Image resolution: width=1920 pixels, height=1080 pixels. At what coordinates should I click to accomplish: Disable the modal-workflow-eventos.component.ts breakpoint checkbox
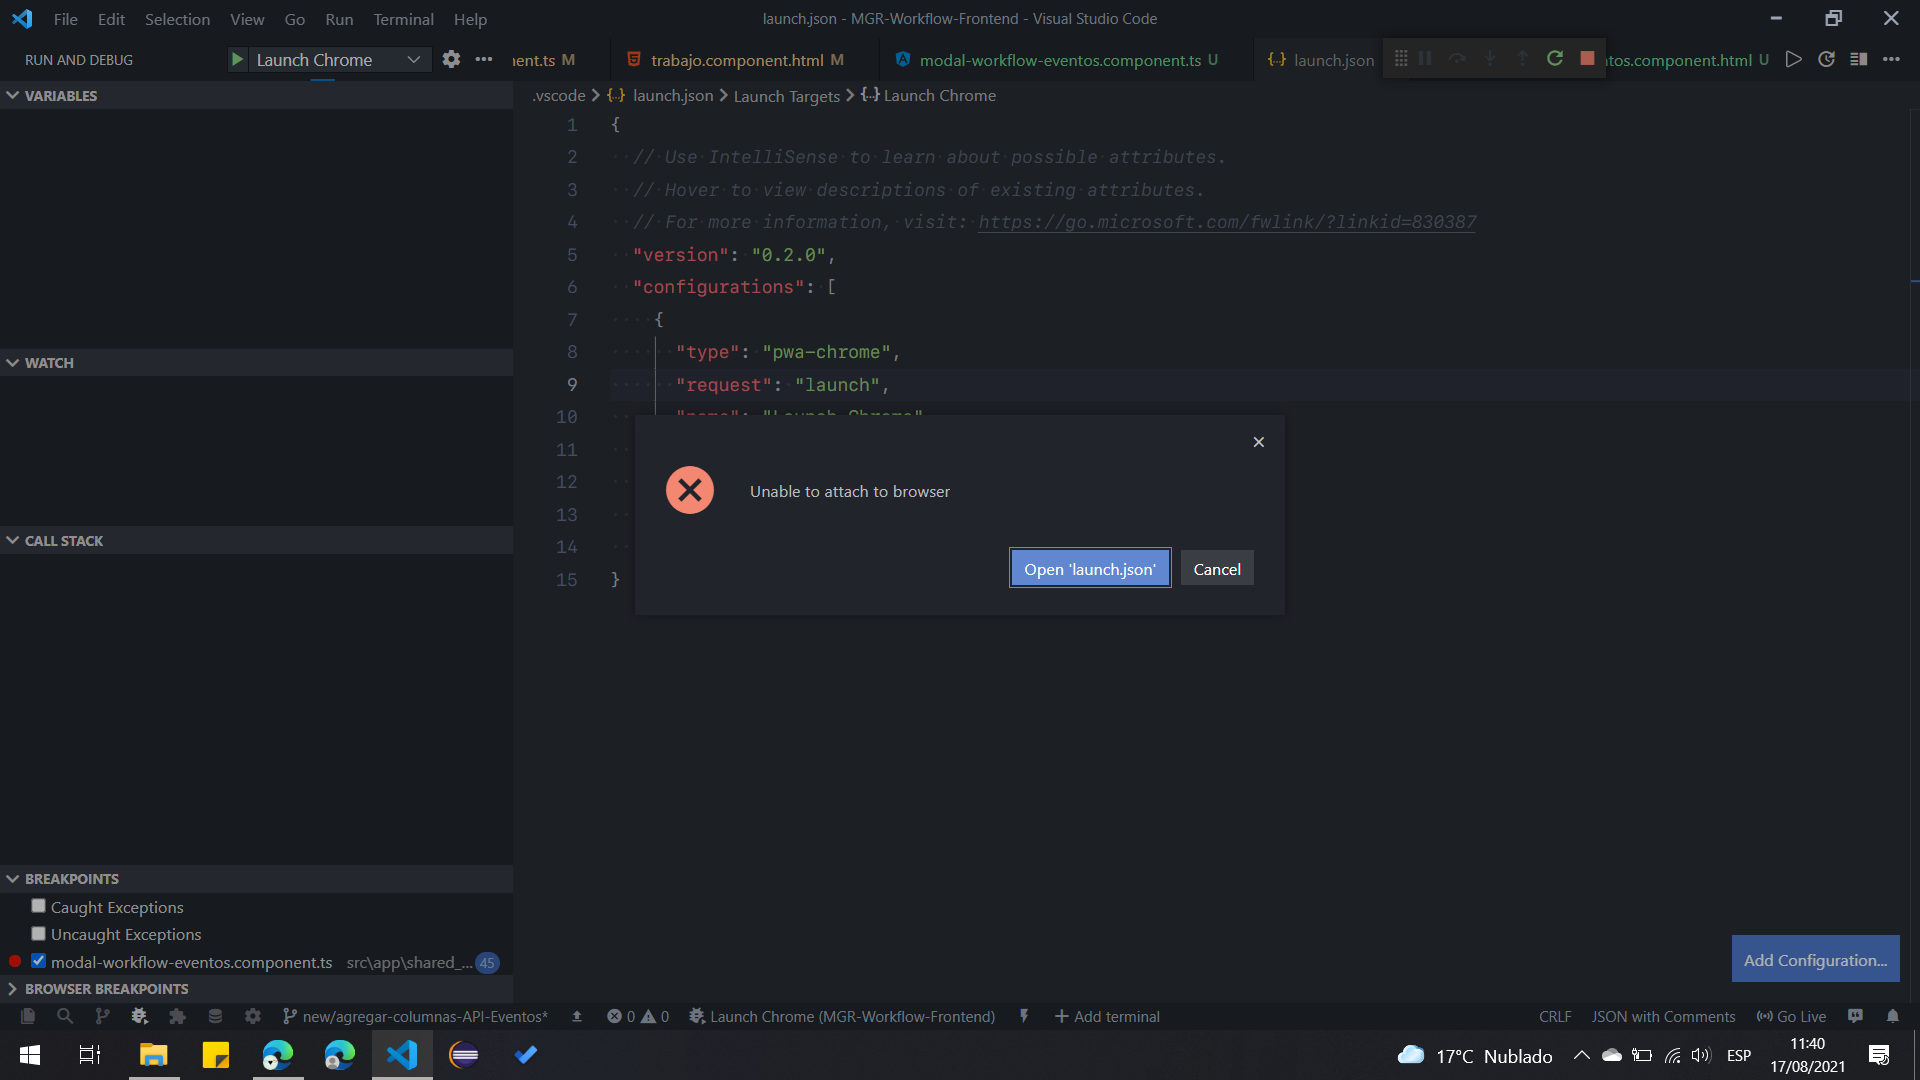pyautogui.click(x=38, y=961)
